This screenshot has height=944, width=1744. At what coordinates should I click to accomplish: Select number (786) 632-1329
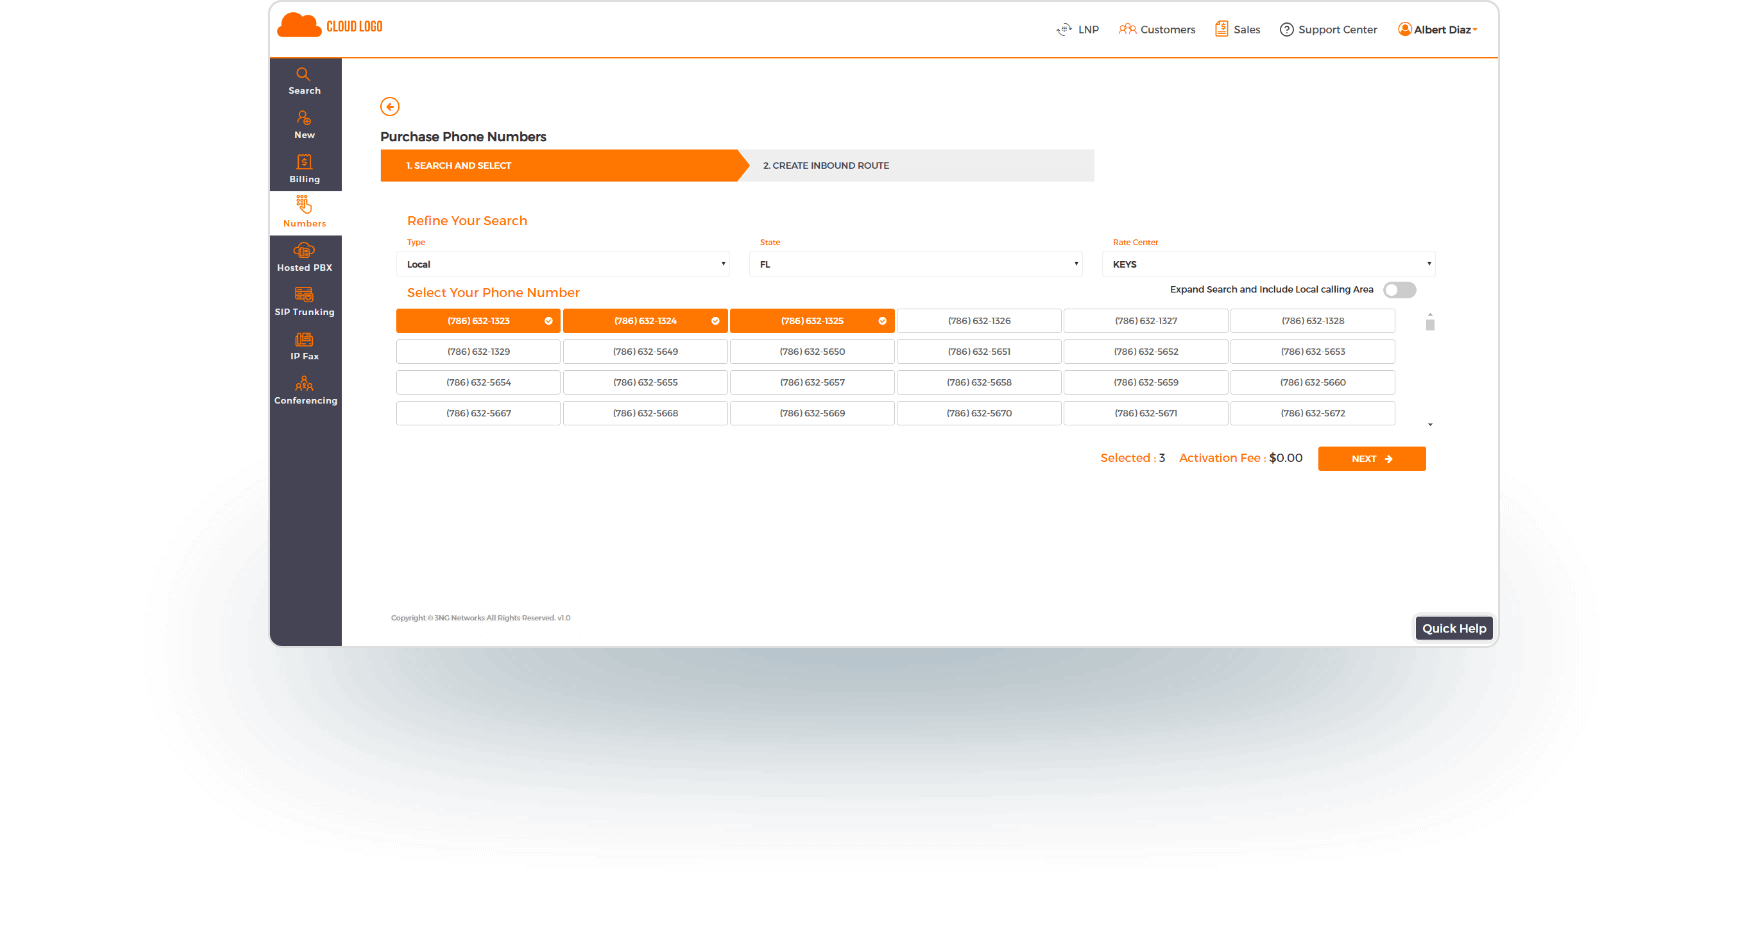click(478, 352)
